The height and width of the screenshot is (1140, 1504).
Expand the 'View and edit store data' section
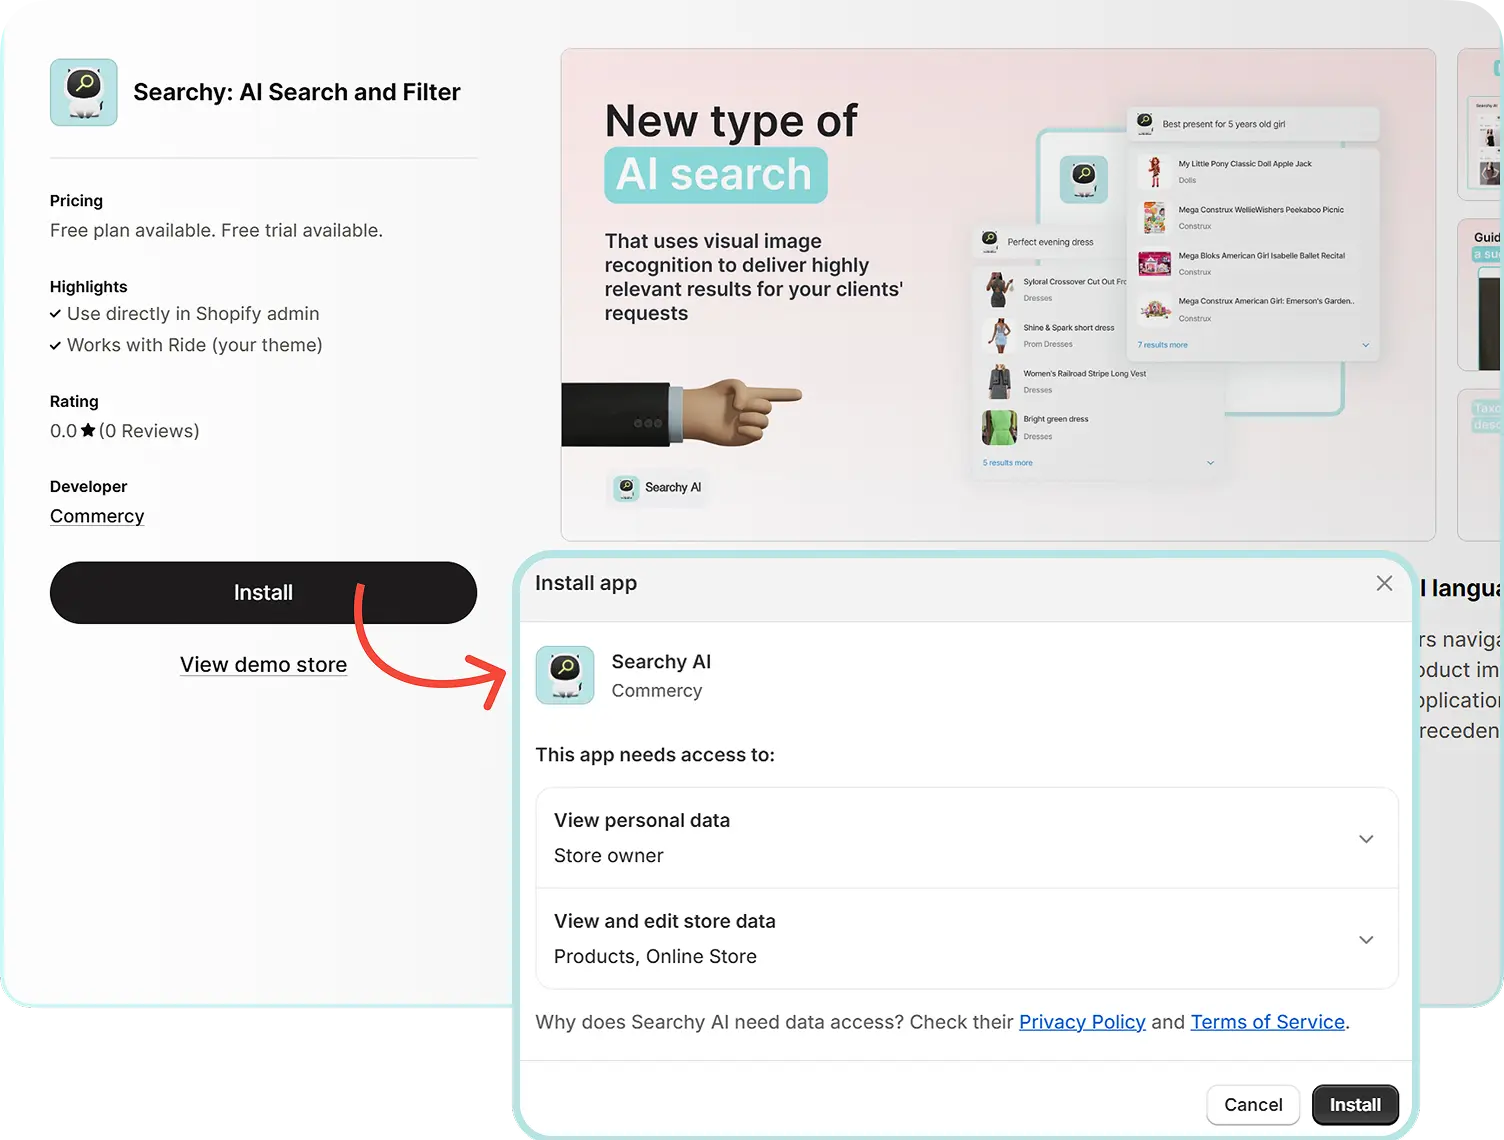(x=1366, y=939)
